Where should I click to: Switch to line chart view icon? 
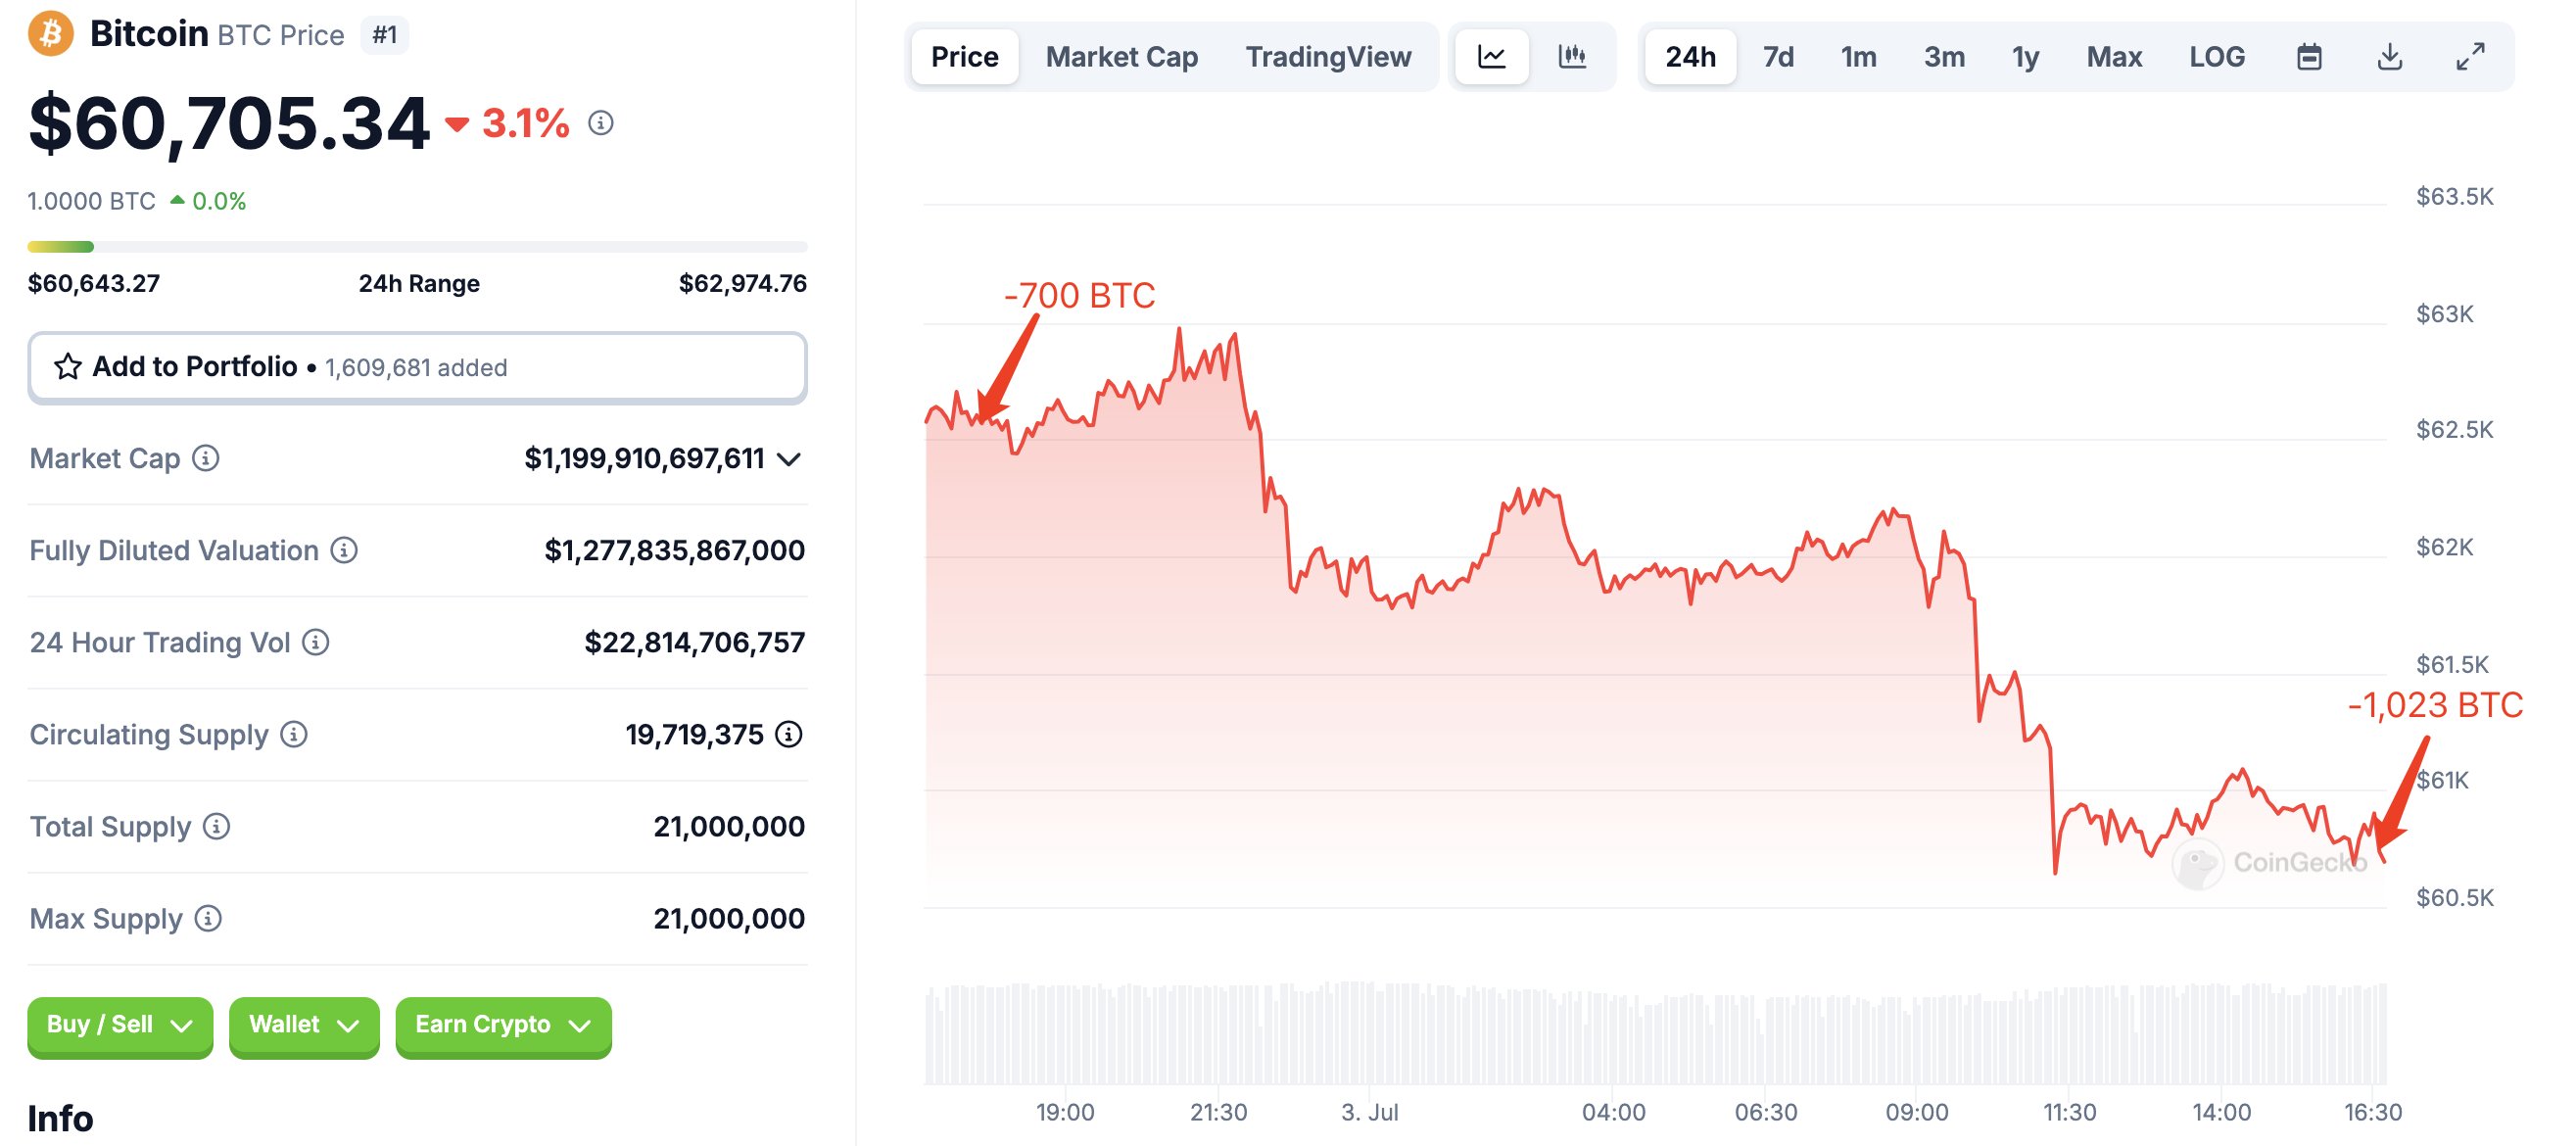click(1491, 57)
